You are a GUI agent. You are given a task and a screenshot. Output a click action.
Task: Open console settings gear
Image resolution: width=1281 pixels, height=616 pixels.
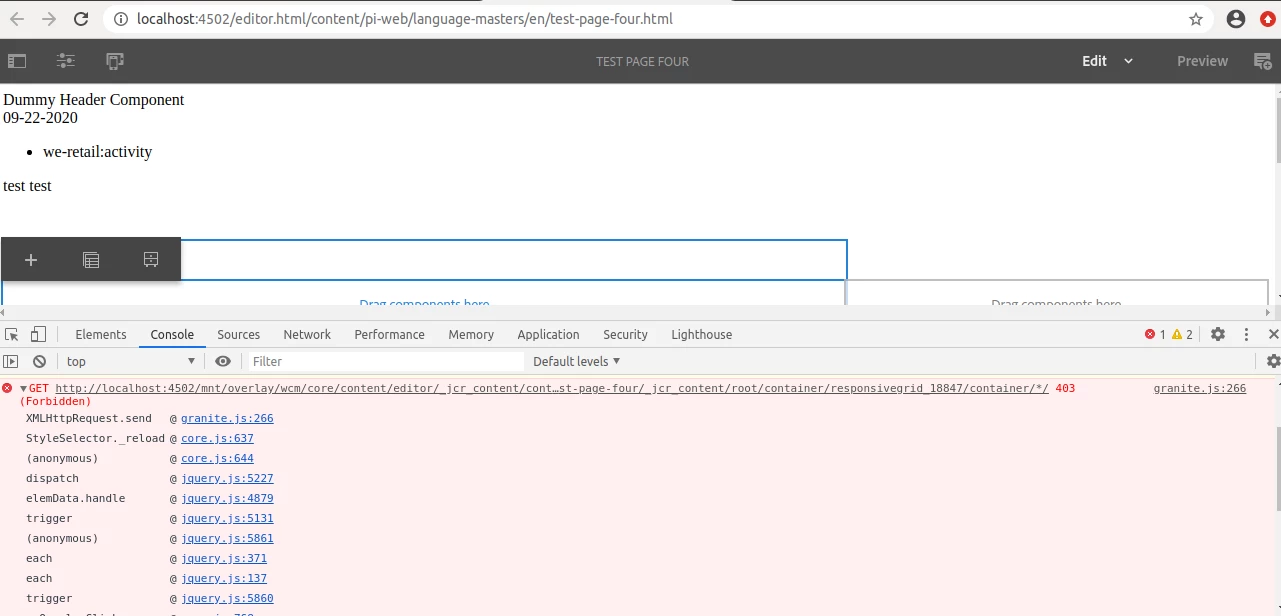(x=1273, y=361)
